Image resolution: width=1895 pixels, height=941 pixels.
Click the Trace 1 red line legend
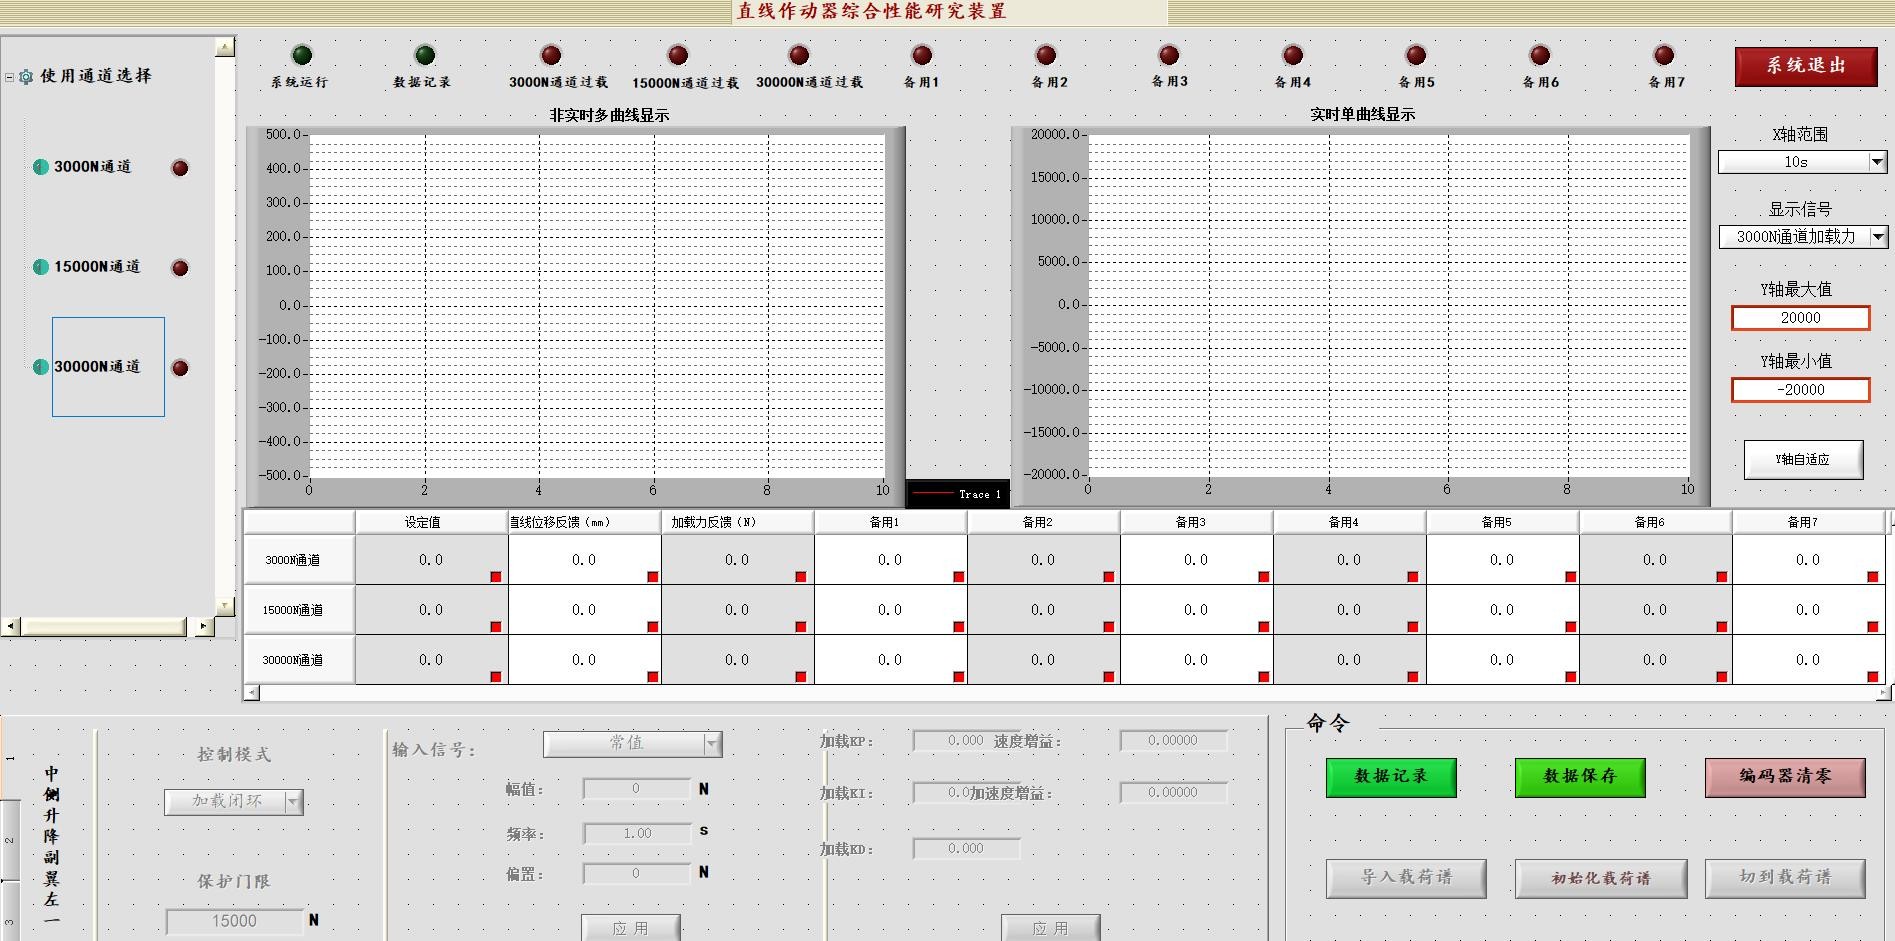(x=931, y=494)
